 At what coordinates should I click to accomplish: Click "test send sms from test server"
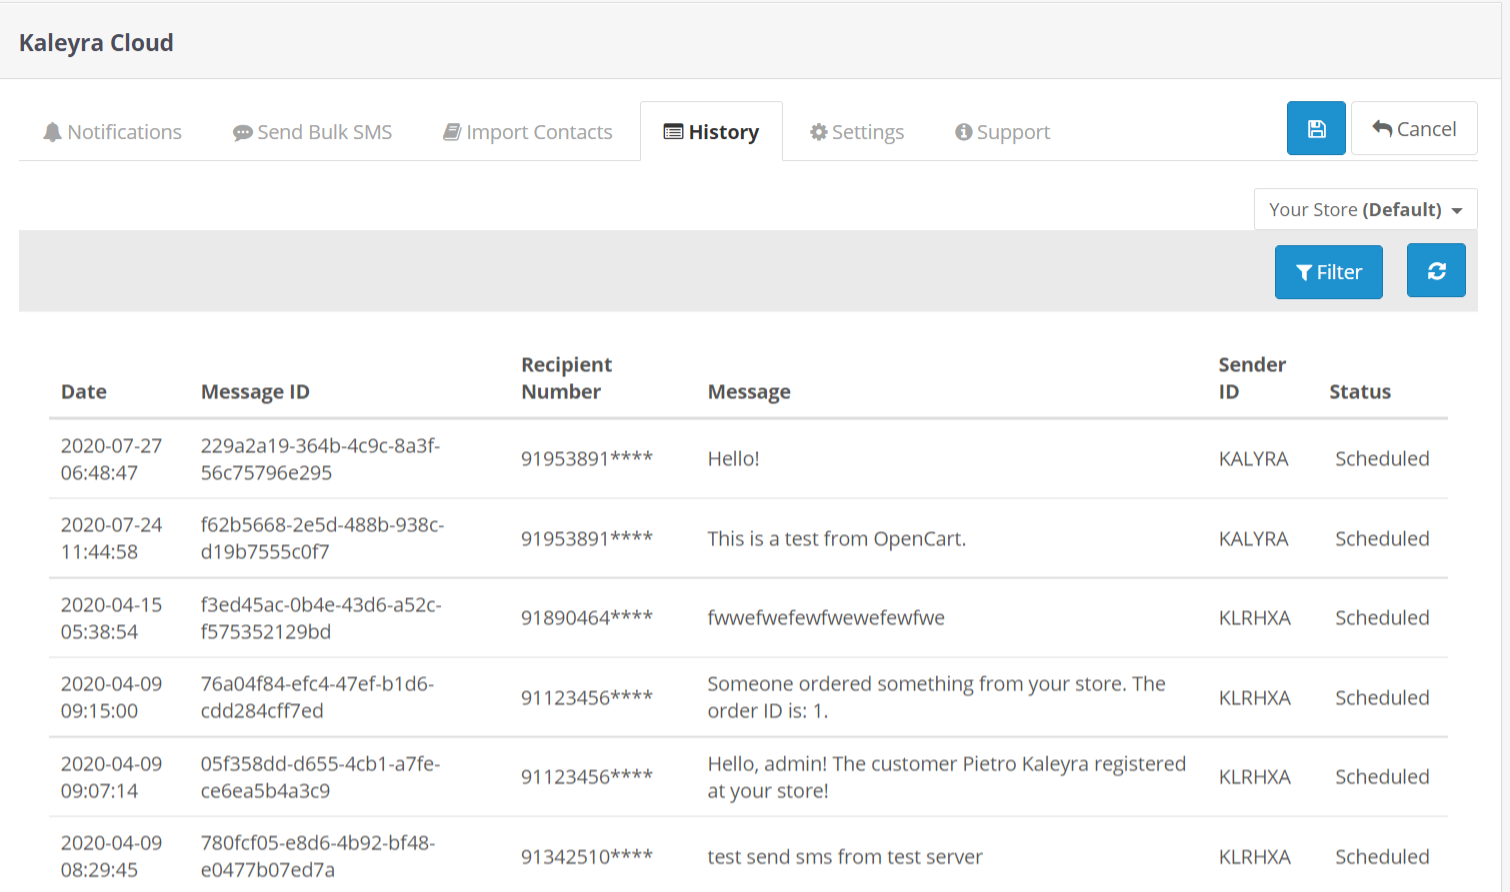coord(845,857)
